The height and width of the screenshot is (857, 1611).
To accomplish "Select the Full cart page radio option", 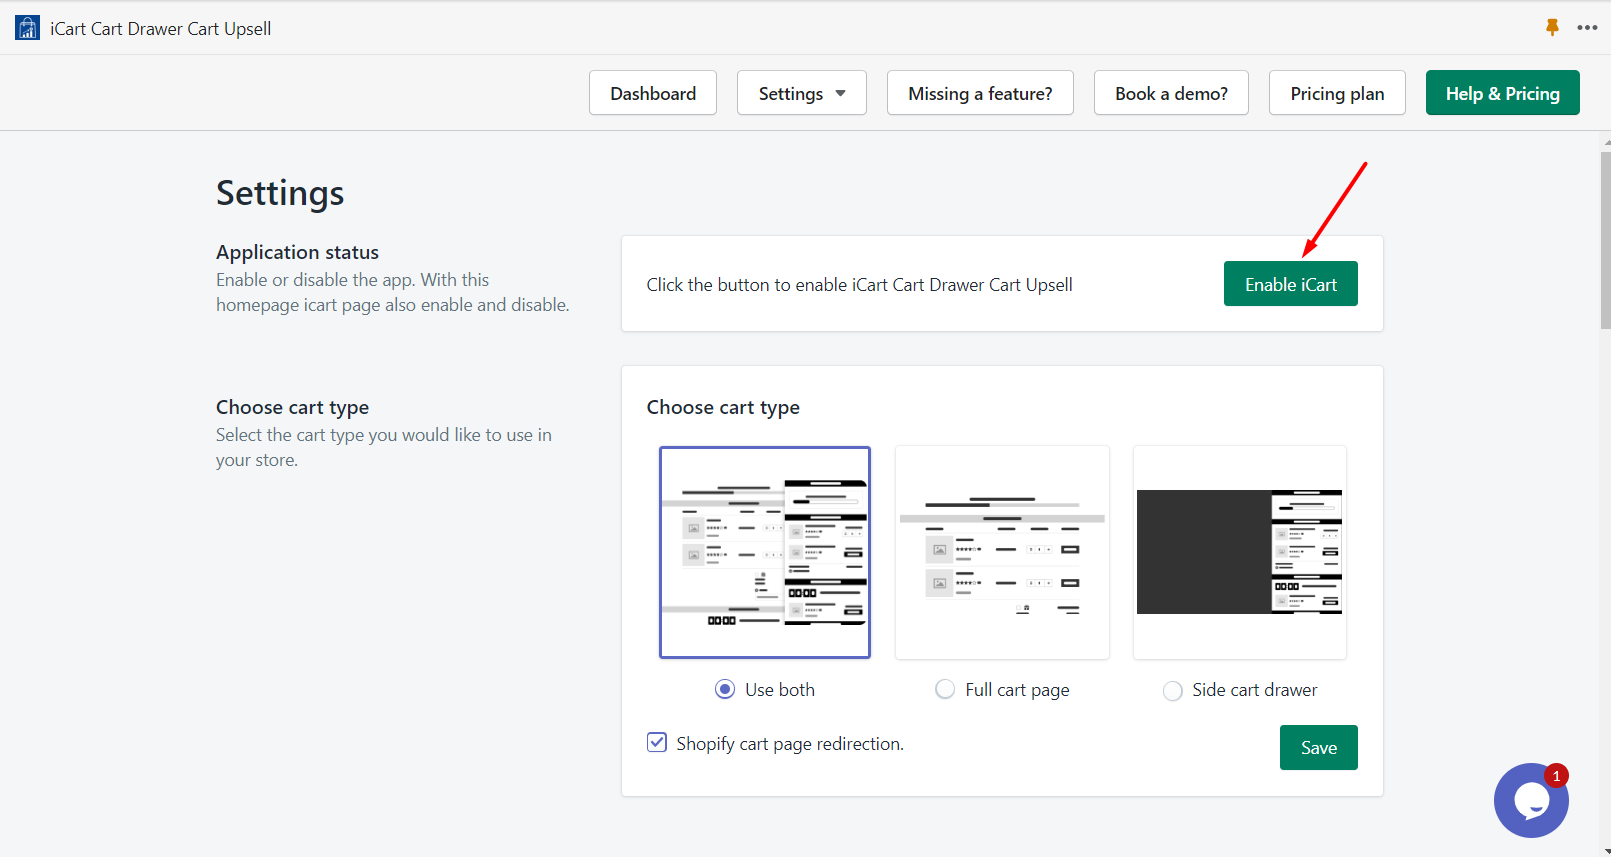I will (945, 689).
